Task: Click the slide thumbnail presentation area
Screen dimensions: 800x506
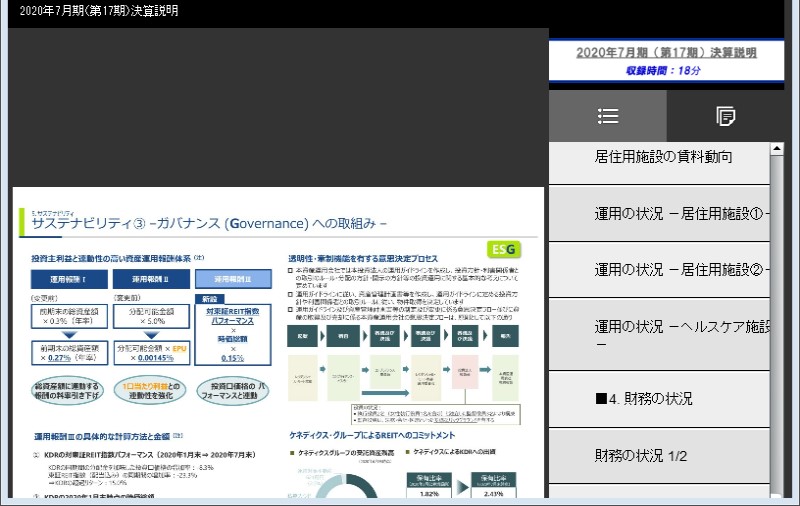Action: click(278, 342)
